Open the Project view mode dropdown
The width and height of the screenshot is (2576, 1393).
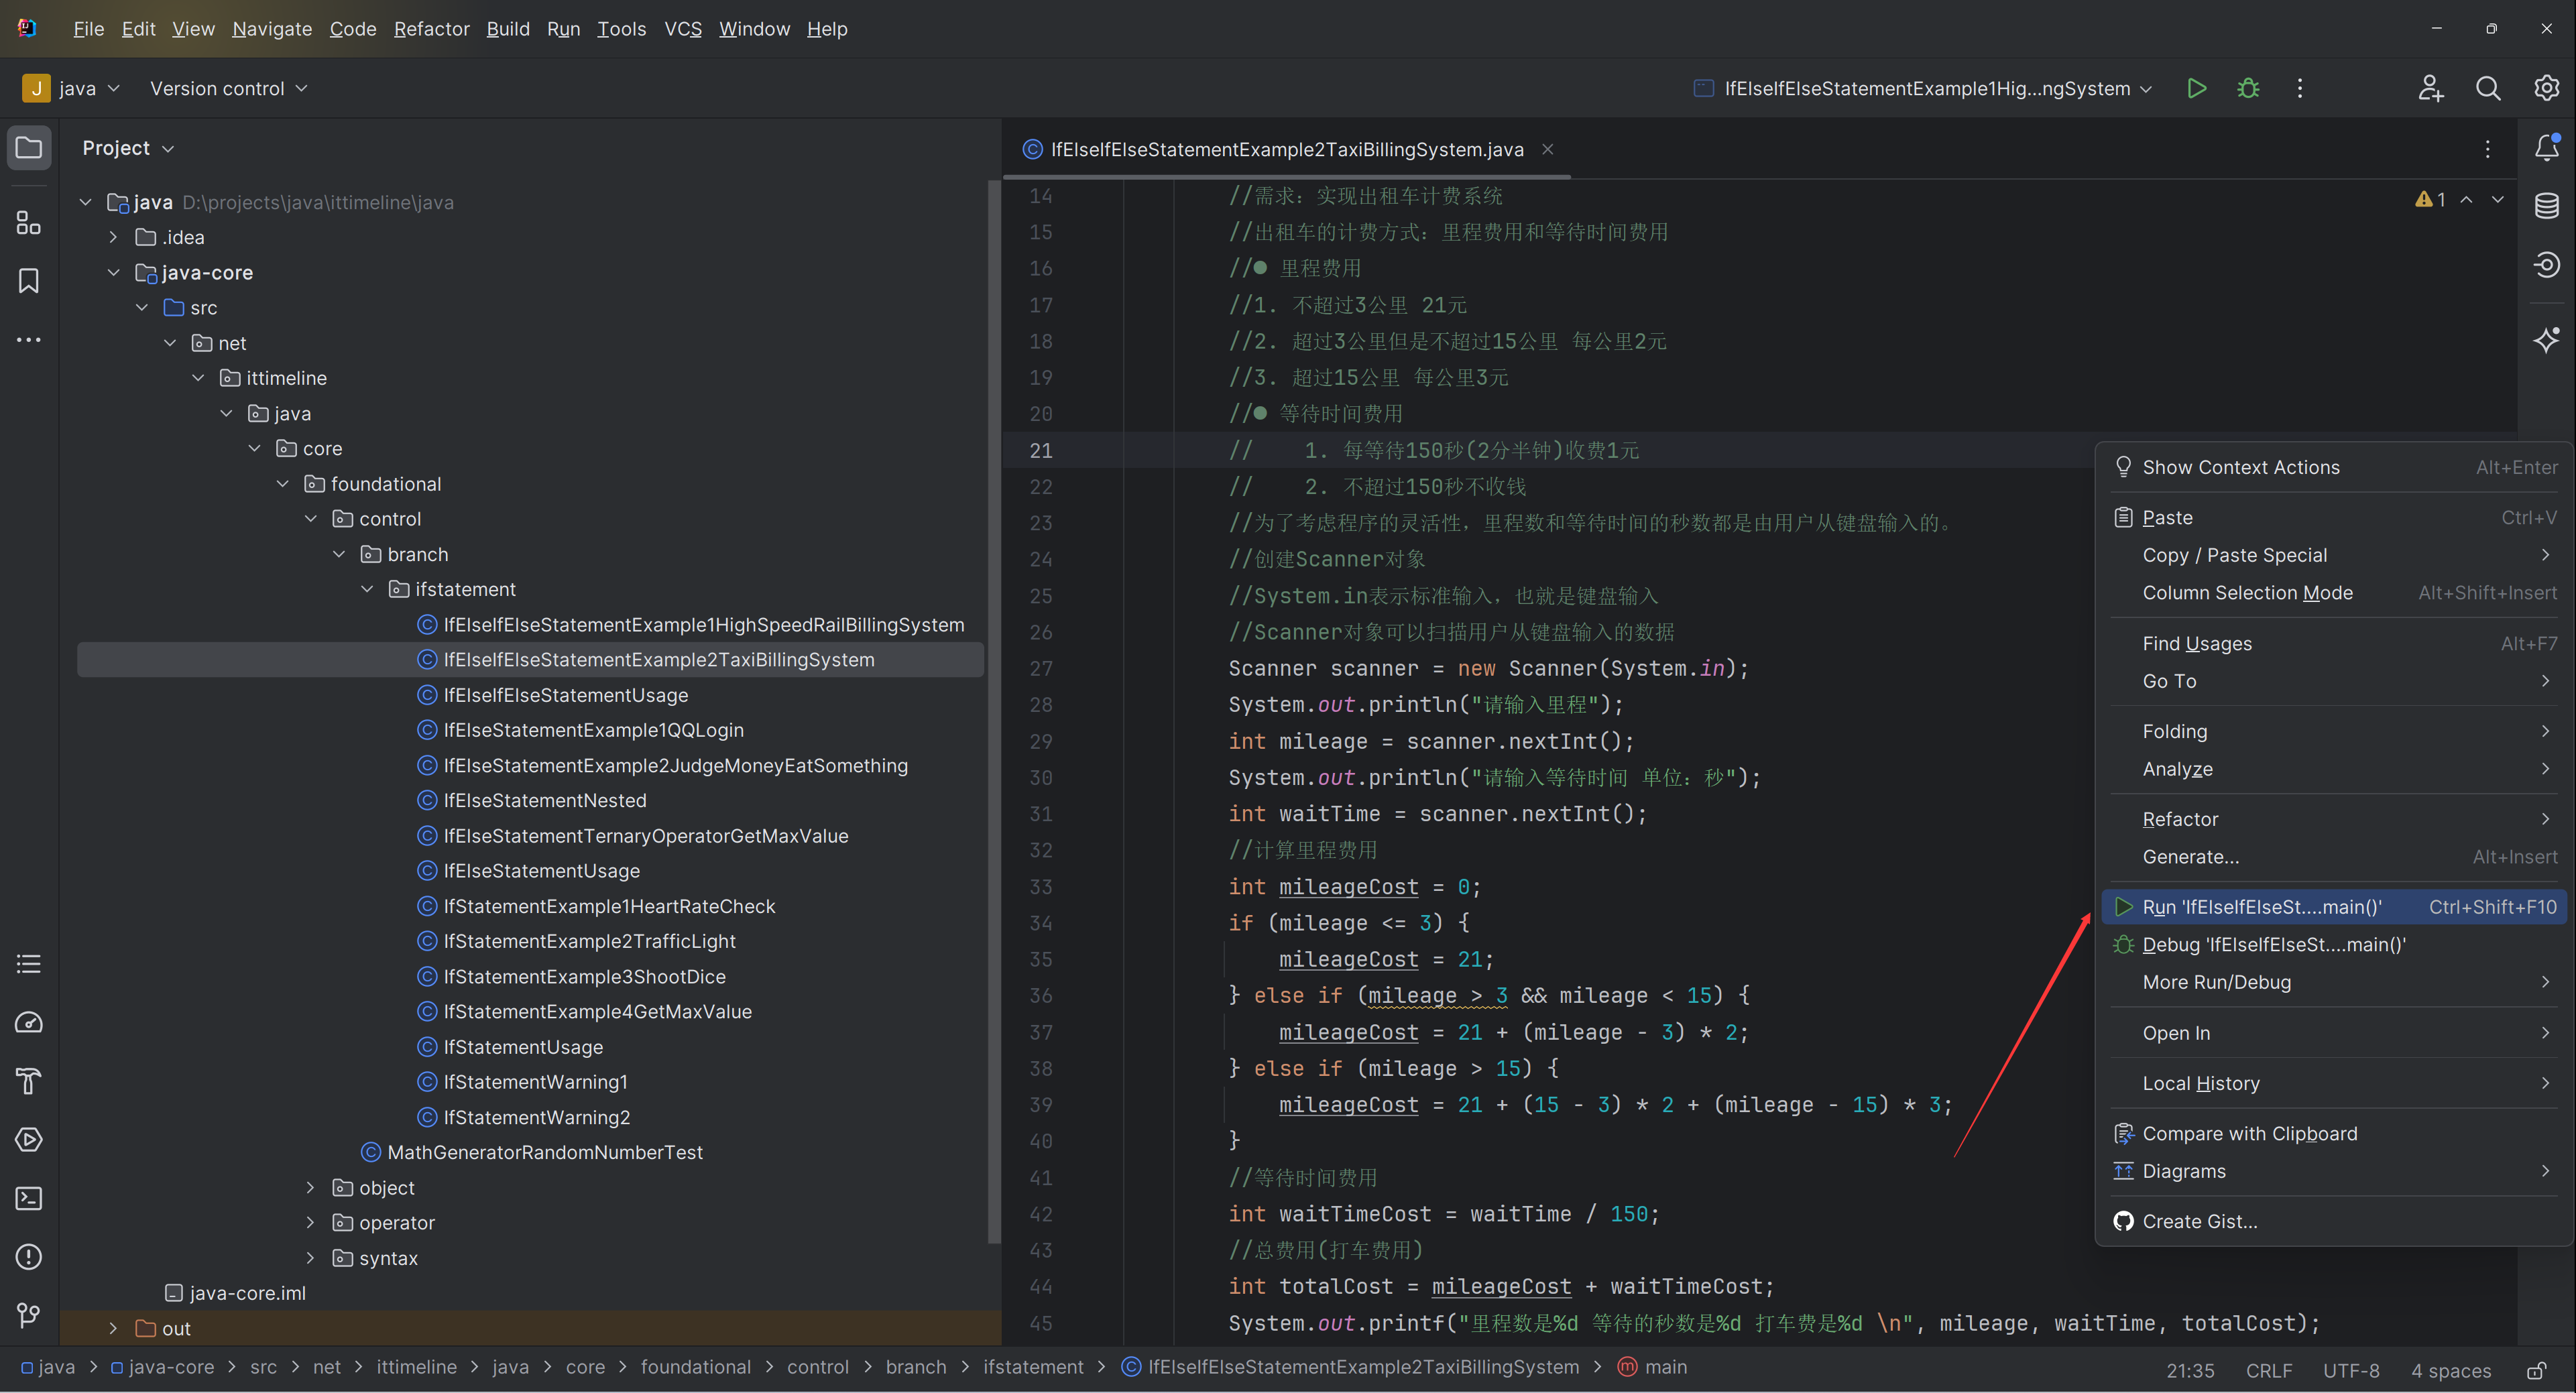click(x=128, y=148)
